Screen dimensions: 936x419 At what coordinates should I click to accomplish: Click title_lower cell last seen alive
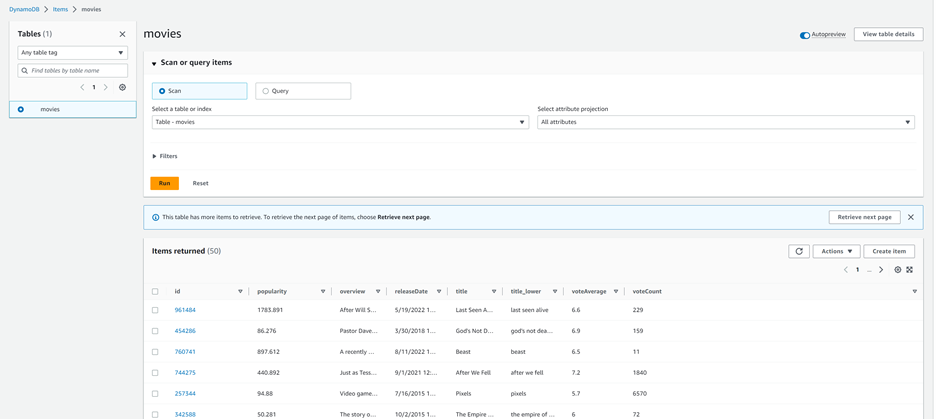pos(529,310)
